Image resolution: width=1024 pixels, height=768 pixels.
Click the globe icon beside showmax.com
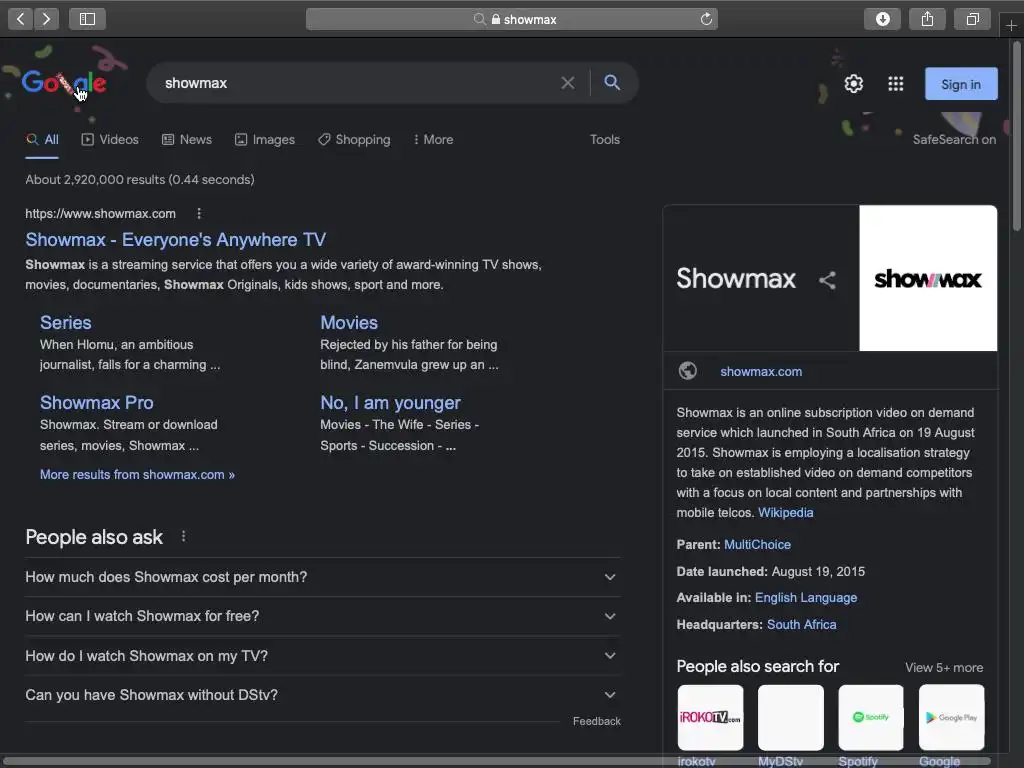(687, 370)
